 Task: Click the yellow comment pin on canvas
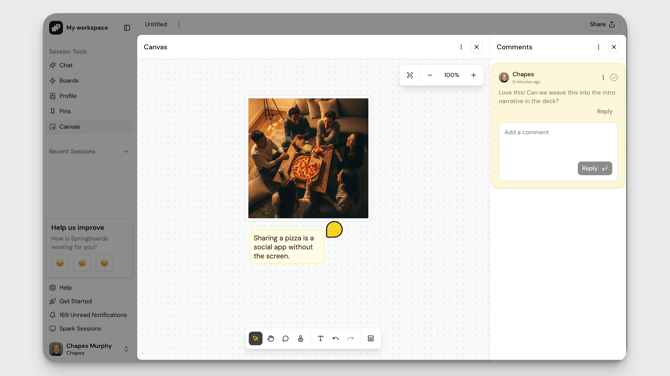334,229
